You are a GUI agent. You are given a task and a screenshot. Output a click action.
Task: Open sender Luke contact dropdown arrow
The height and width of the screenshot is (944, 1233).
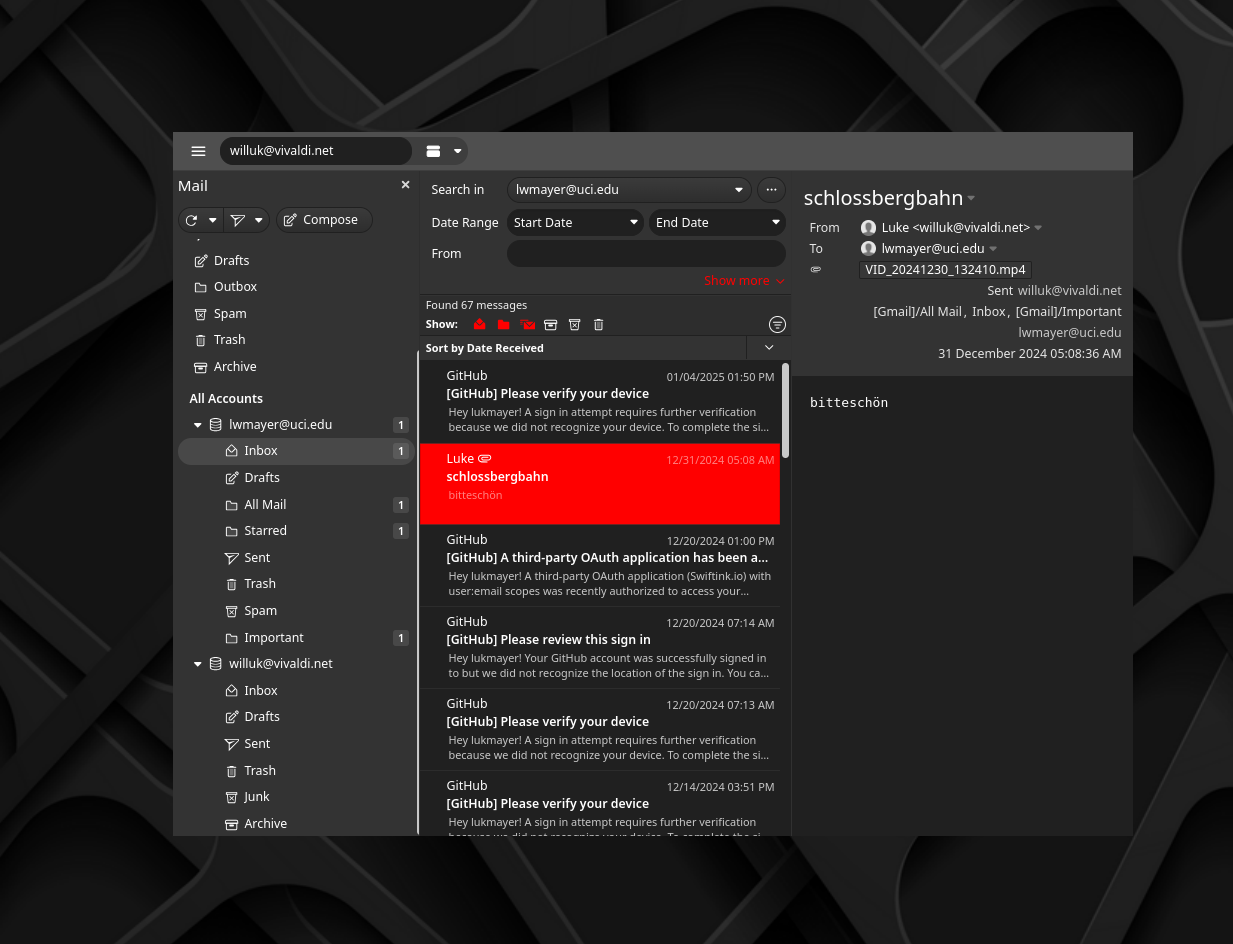[1038, 228]
